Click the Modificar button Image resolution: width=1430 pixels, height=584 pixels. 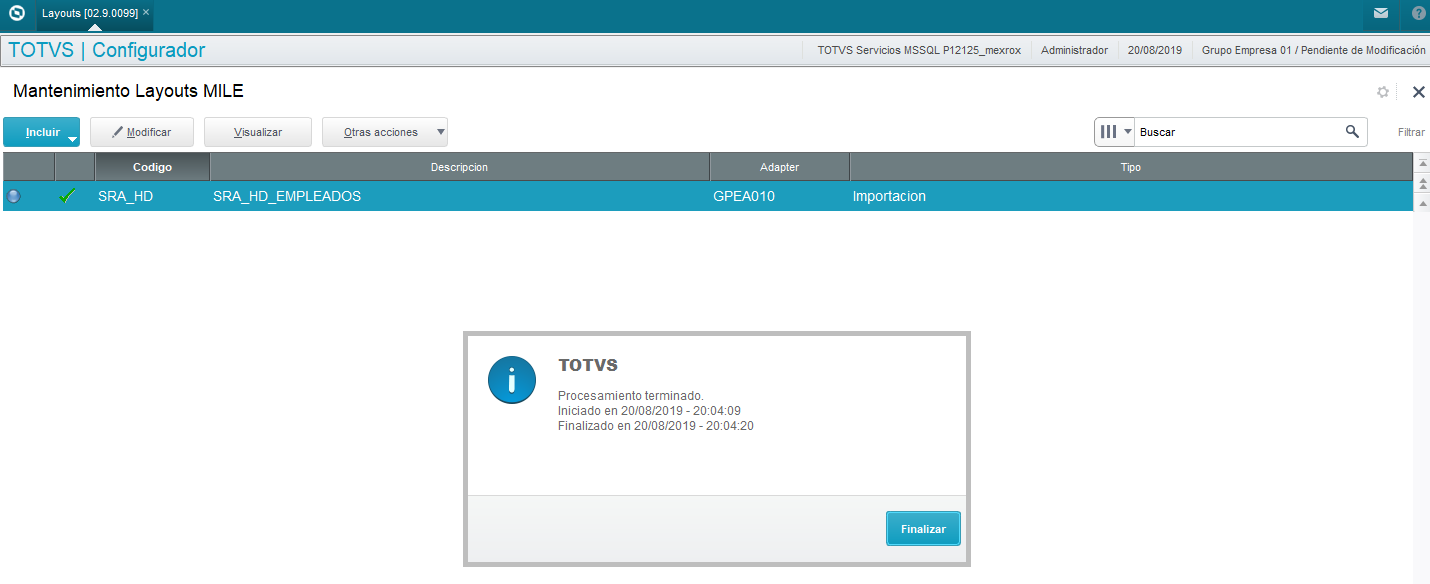pyautogui.click(x=142, y=132)
